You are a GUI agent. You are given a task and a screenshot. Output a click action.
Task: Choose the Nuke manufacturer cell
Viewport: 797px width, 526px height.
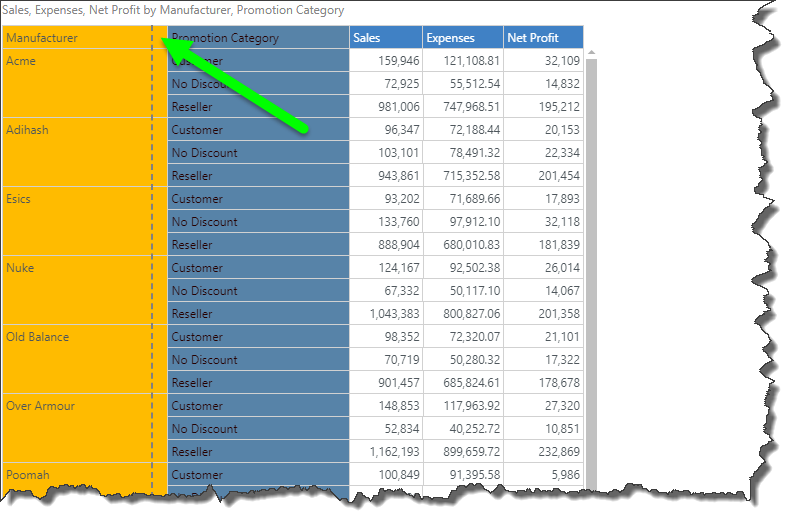(x=20, y=268)
